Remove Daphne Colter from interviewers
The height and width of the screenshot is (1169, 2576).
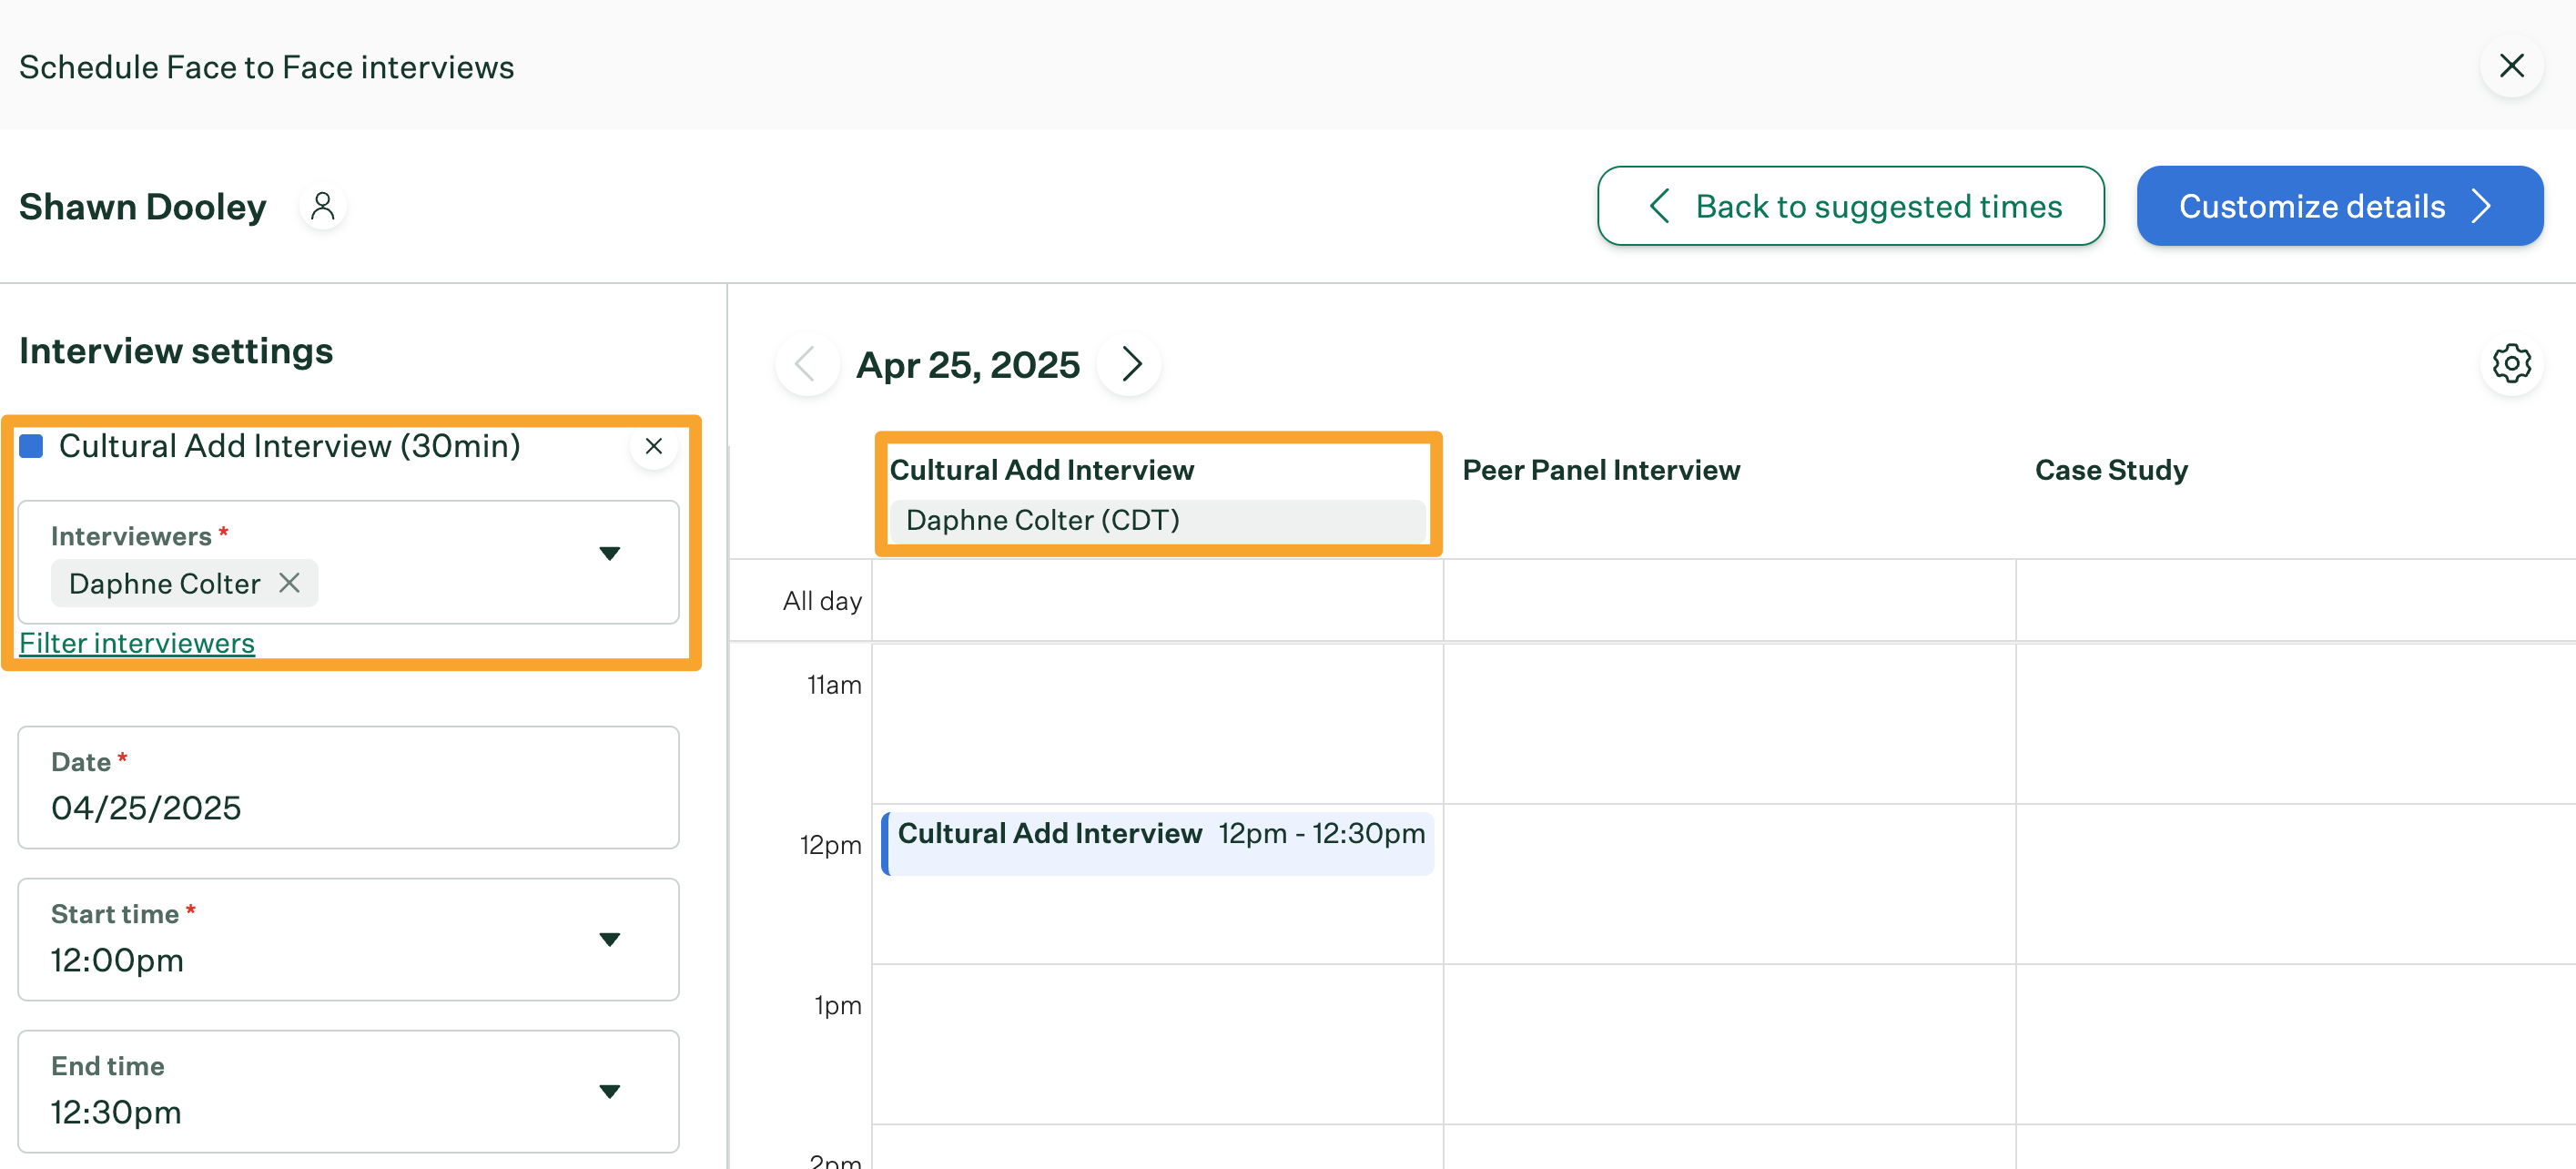click(289, 583)
